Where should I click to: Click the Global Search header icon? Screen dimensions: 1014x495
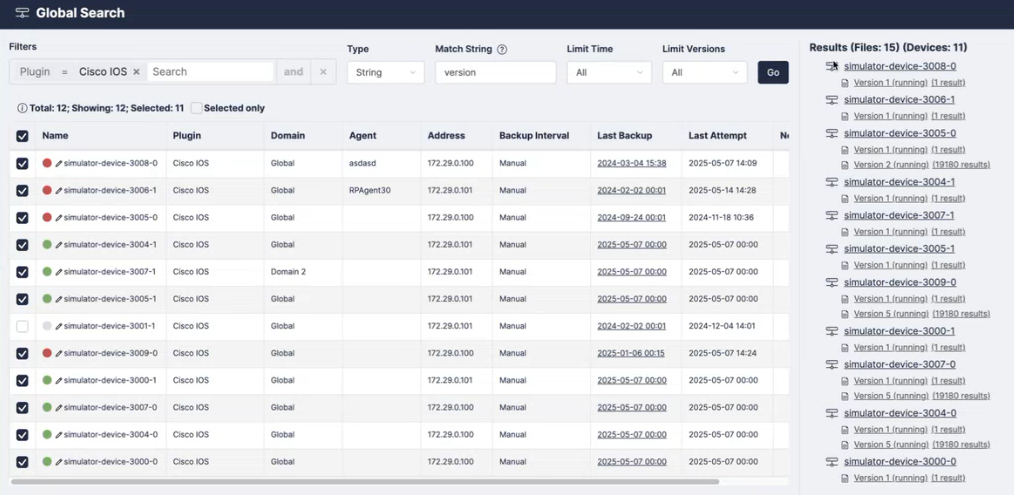pos(22,13)
